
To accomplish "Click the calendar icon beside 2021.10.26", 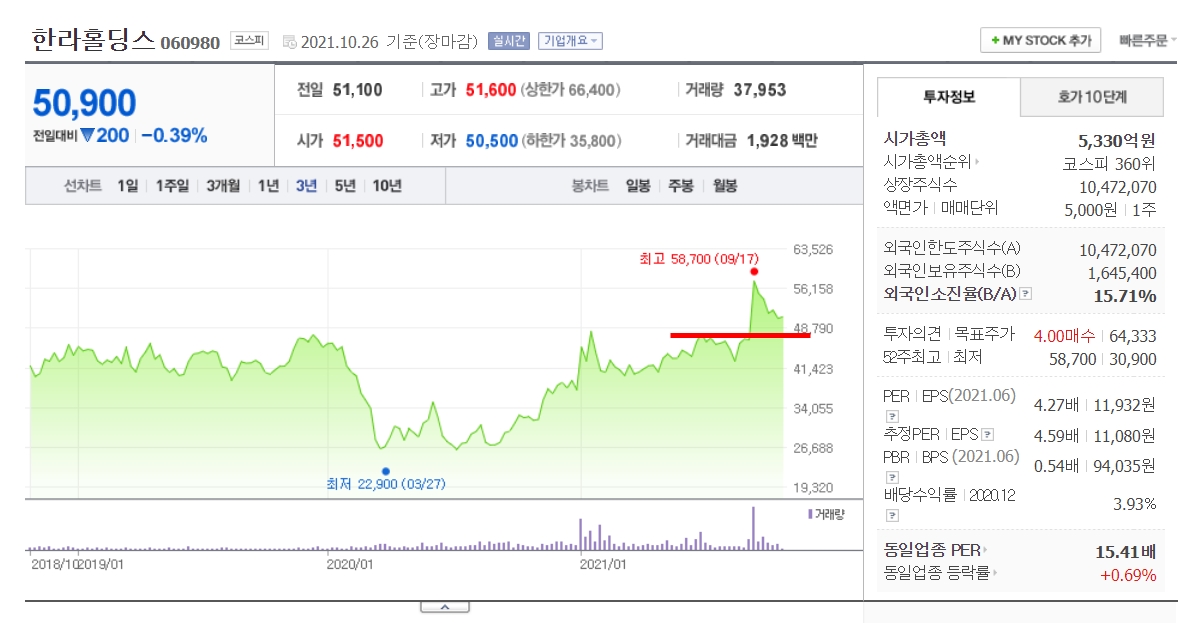I will point(289,42).
